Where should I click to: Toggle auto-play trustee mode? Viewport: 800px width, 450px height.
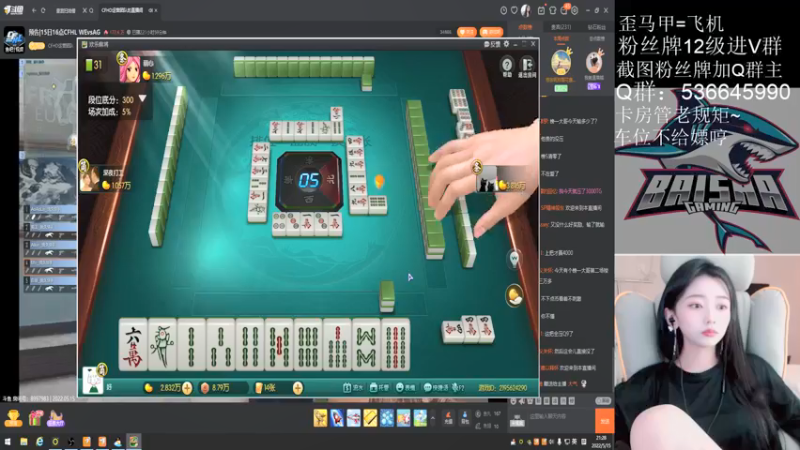click(x=380, y=388)
